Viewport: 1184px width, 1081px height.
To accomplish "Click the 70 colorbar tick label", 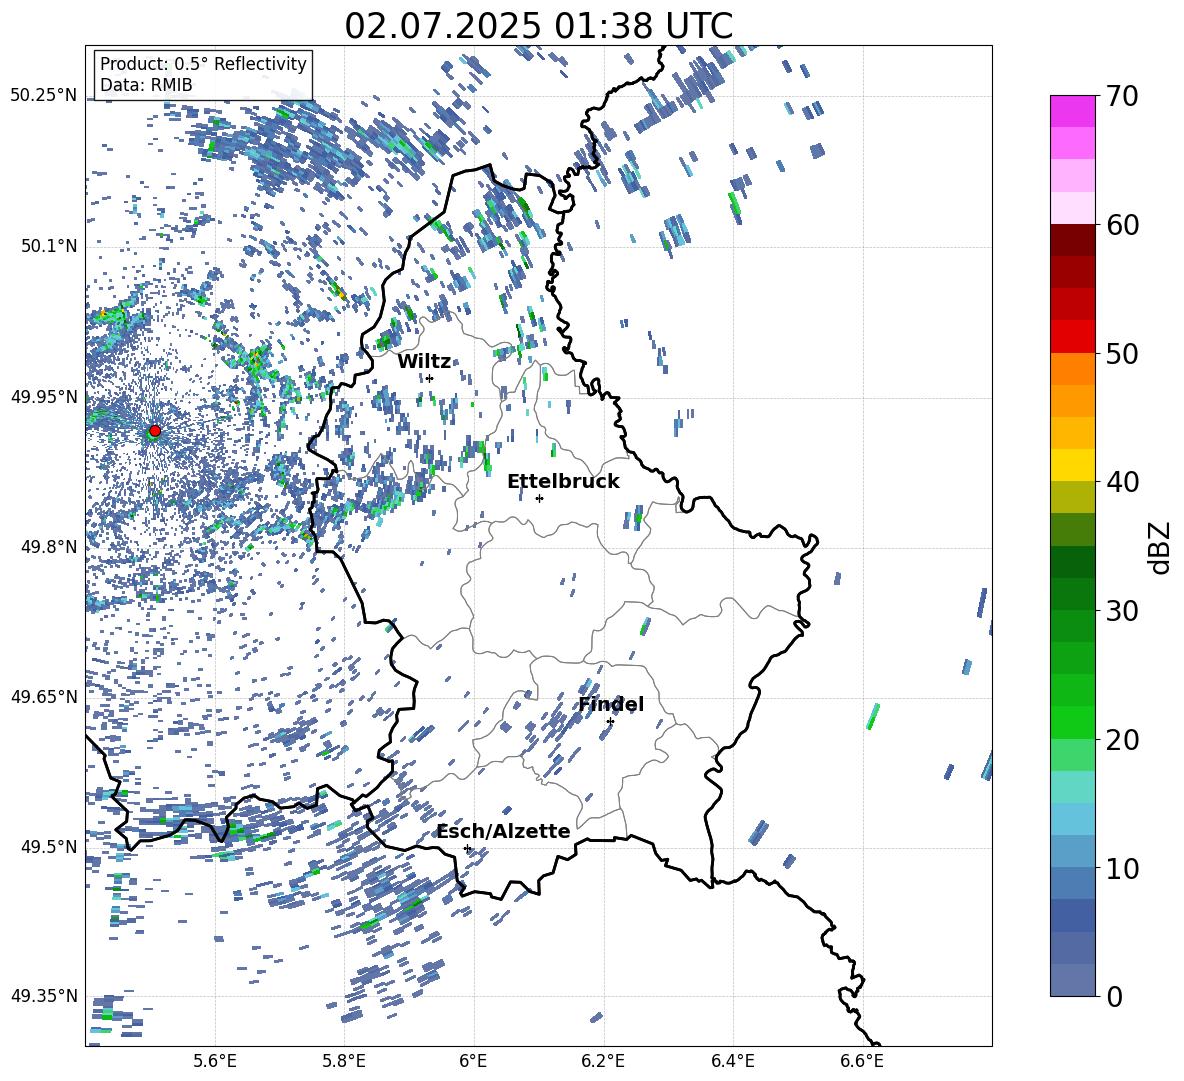I will 1122,97.
